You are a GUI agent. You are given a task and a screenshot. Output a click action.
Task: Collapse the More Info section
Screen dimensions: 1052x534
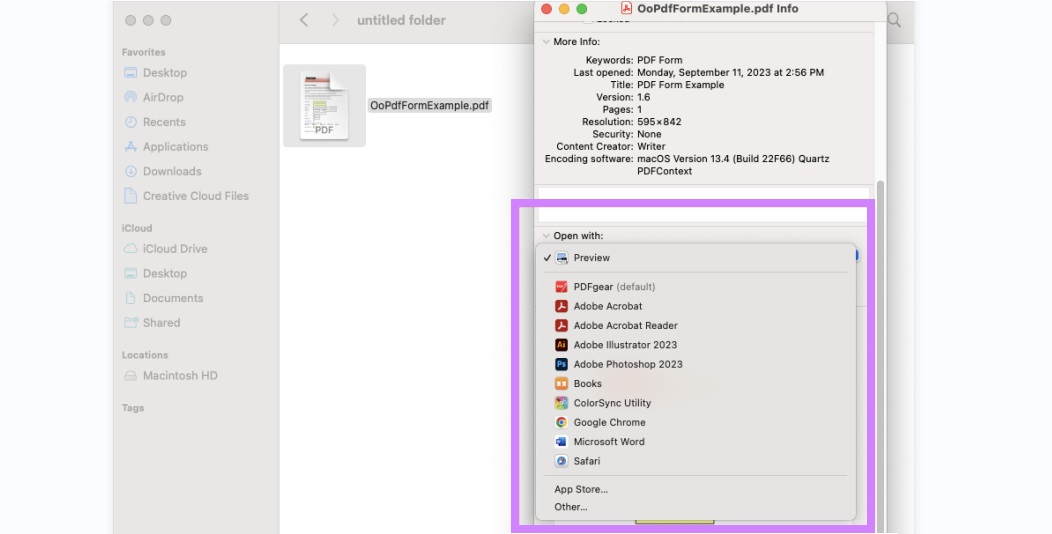pos(546,42)
